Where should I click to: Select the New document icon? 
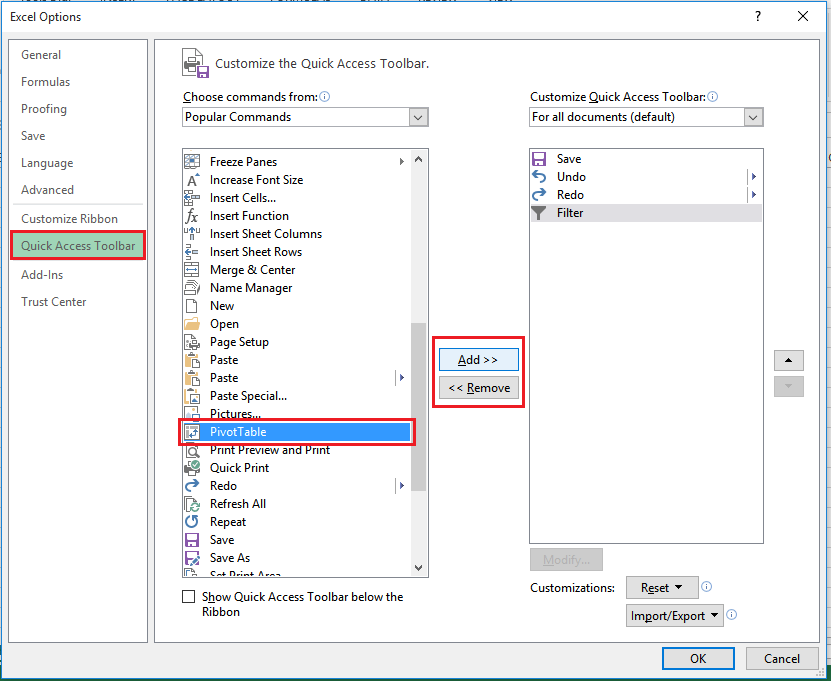[192, 306]
